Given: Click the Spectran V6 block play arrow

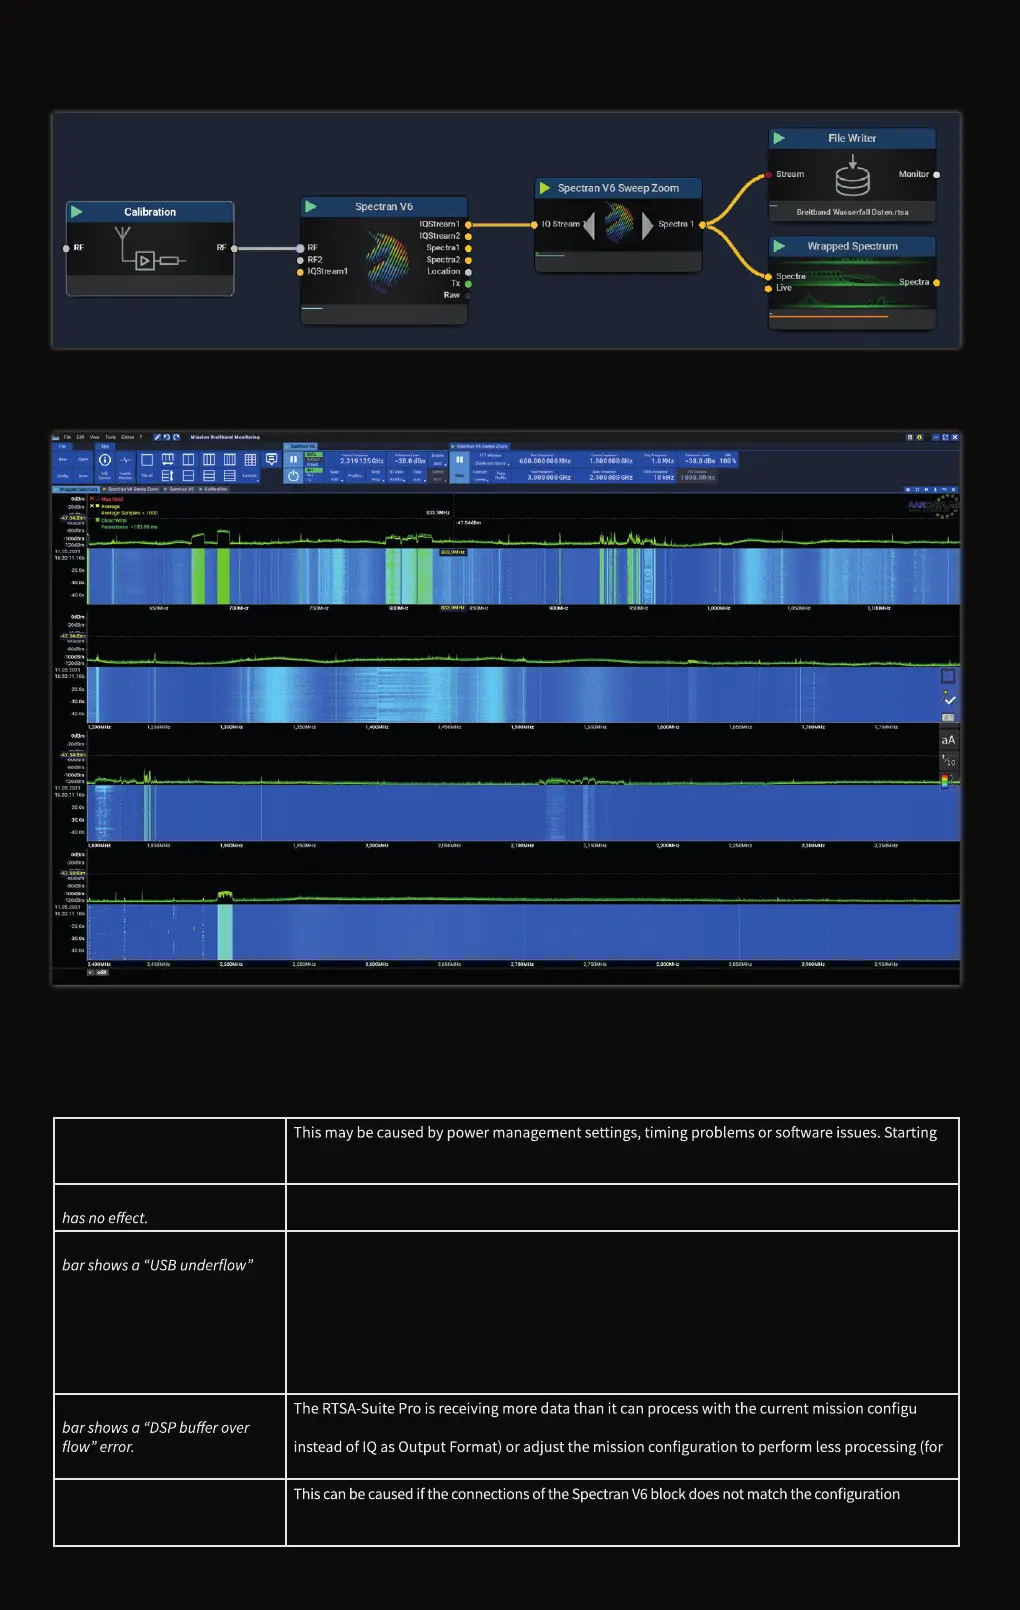Looking at the screenshot, I should click(311, 206).
